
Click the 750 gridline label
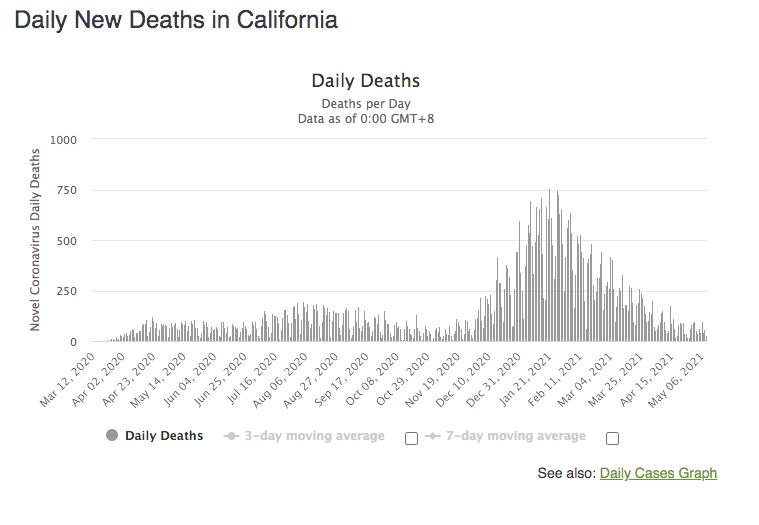pos(68,190)
